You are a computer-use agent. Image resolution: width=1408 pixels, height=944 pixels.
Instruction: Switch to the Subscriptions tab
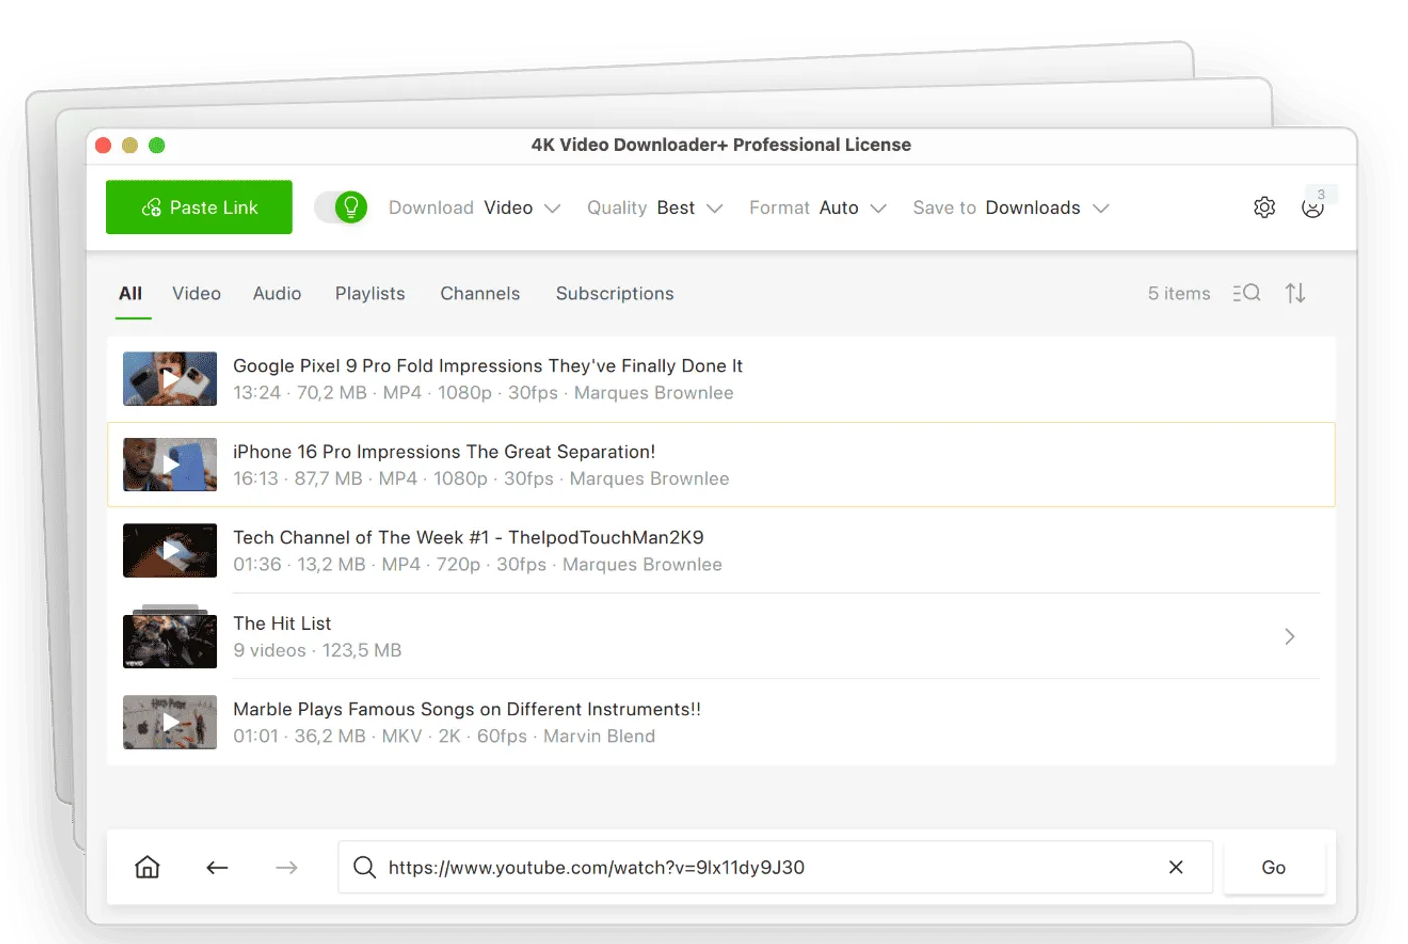[615, 293]
